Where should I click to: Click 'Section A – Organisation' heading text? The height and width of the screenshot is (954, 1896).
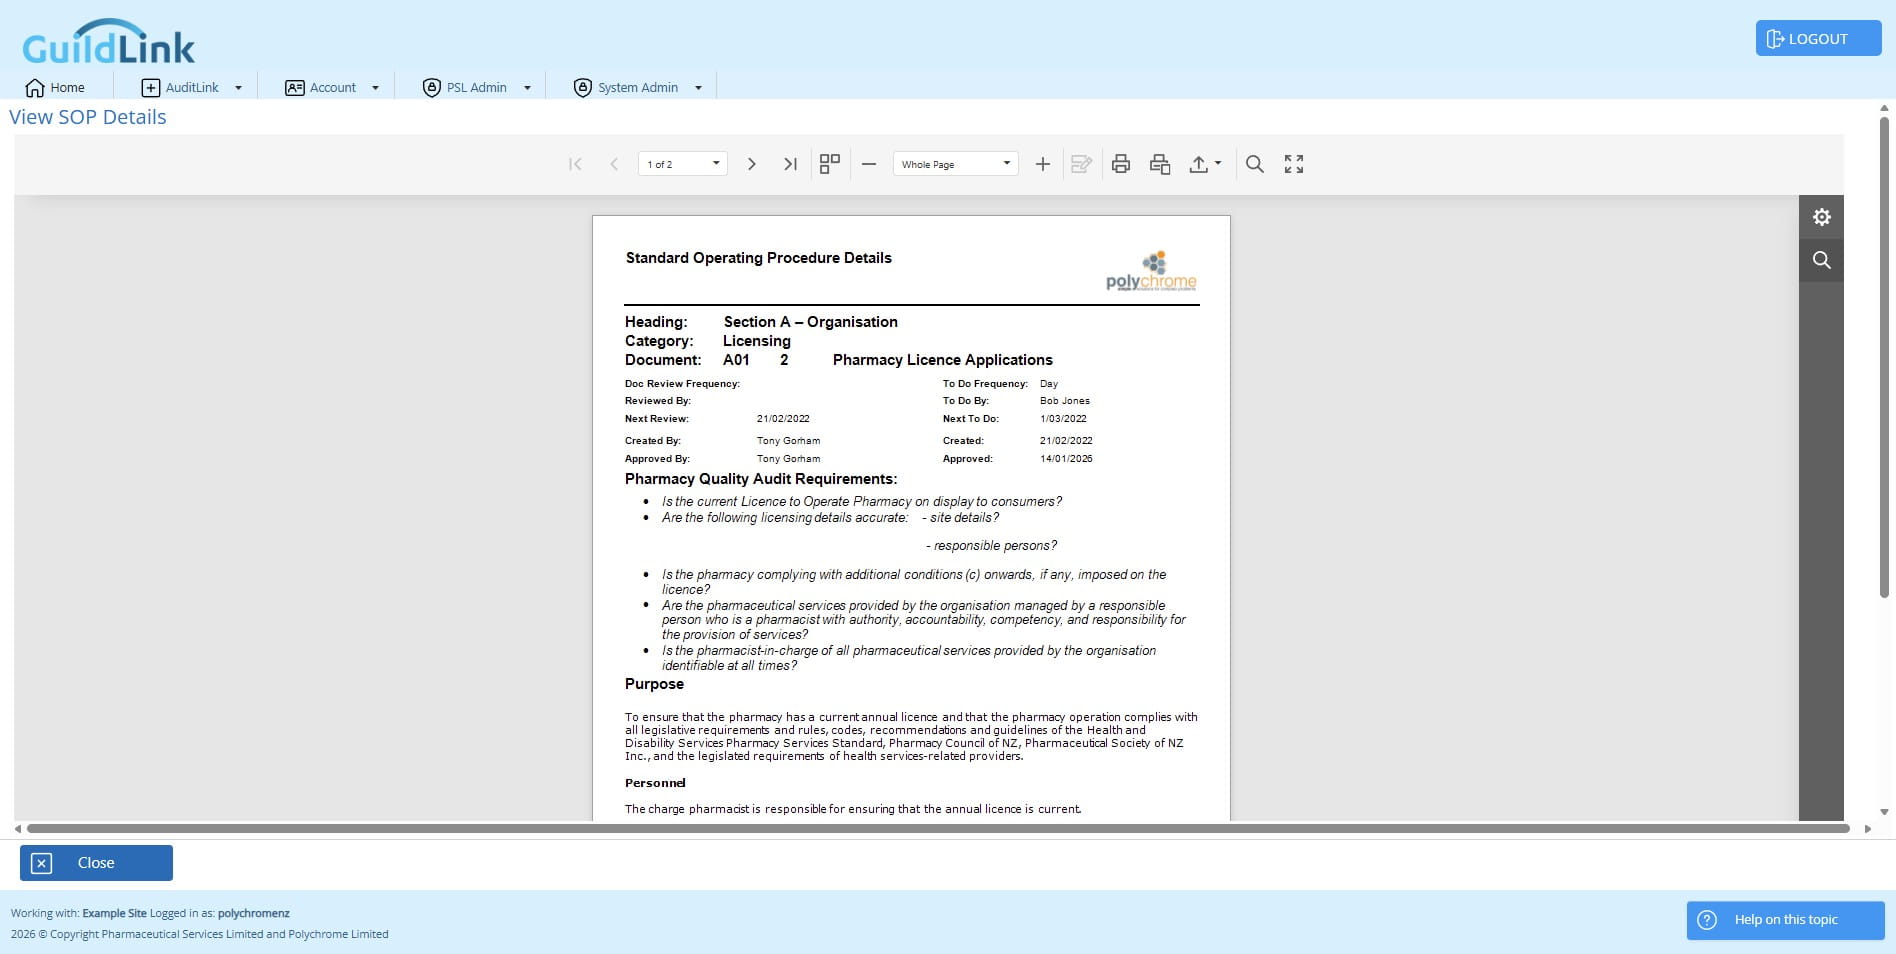810,322
